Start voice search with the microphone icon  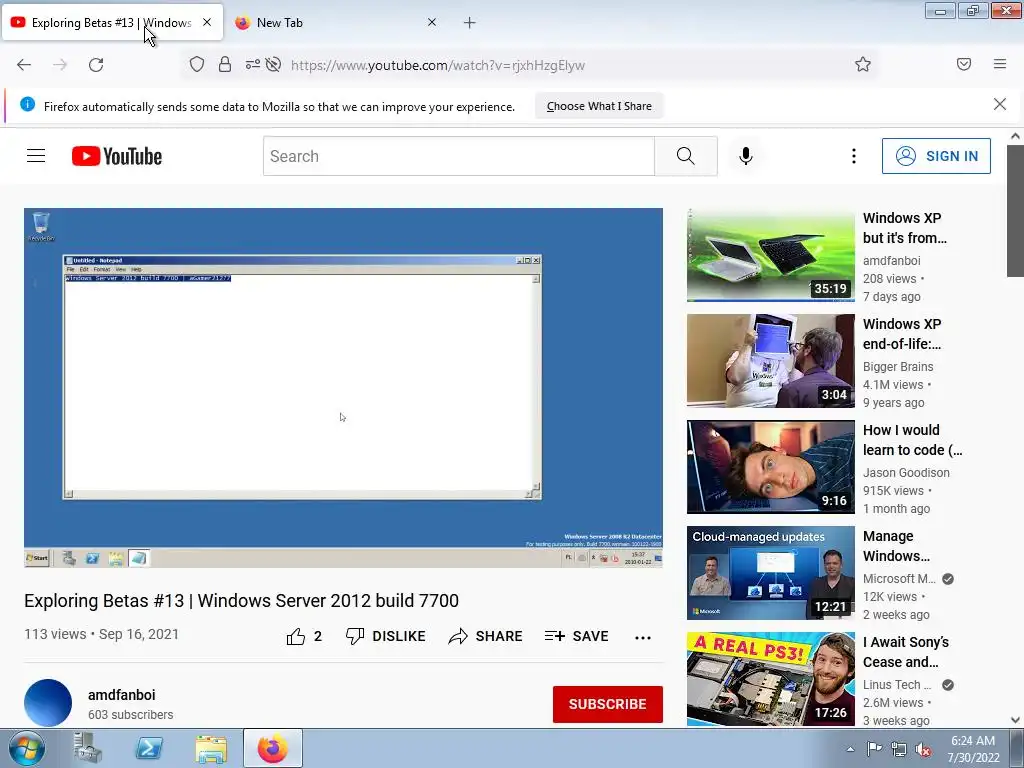point(746,156)
